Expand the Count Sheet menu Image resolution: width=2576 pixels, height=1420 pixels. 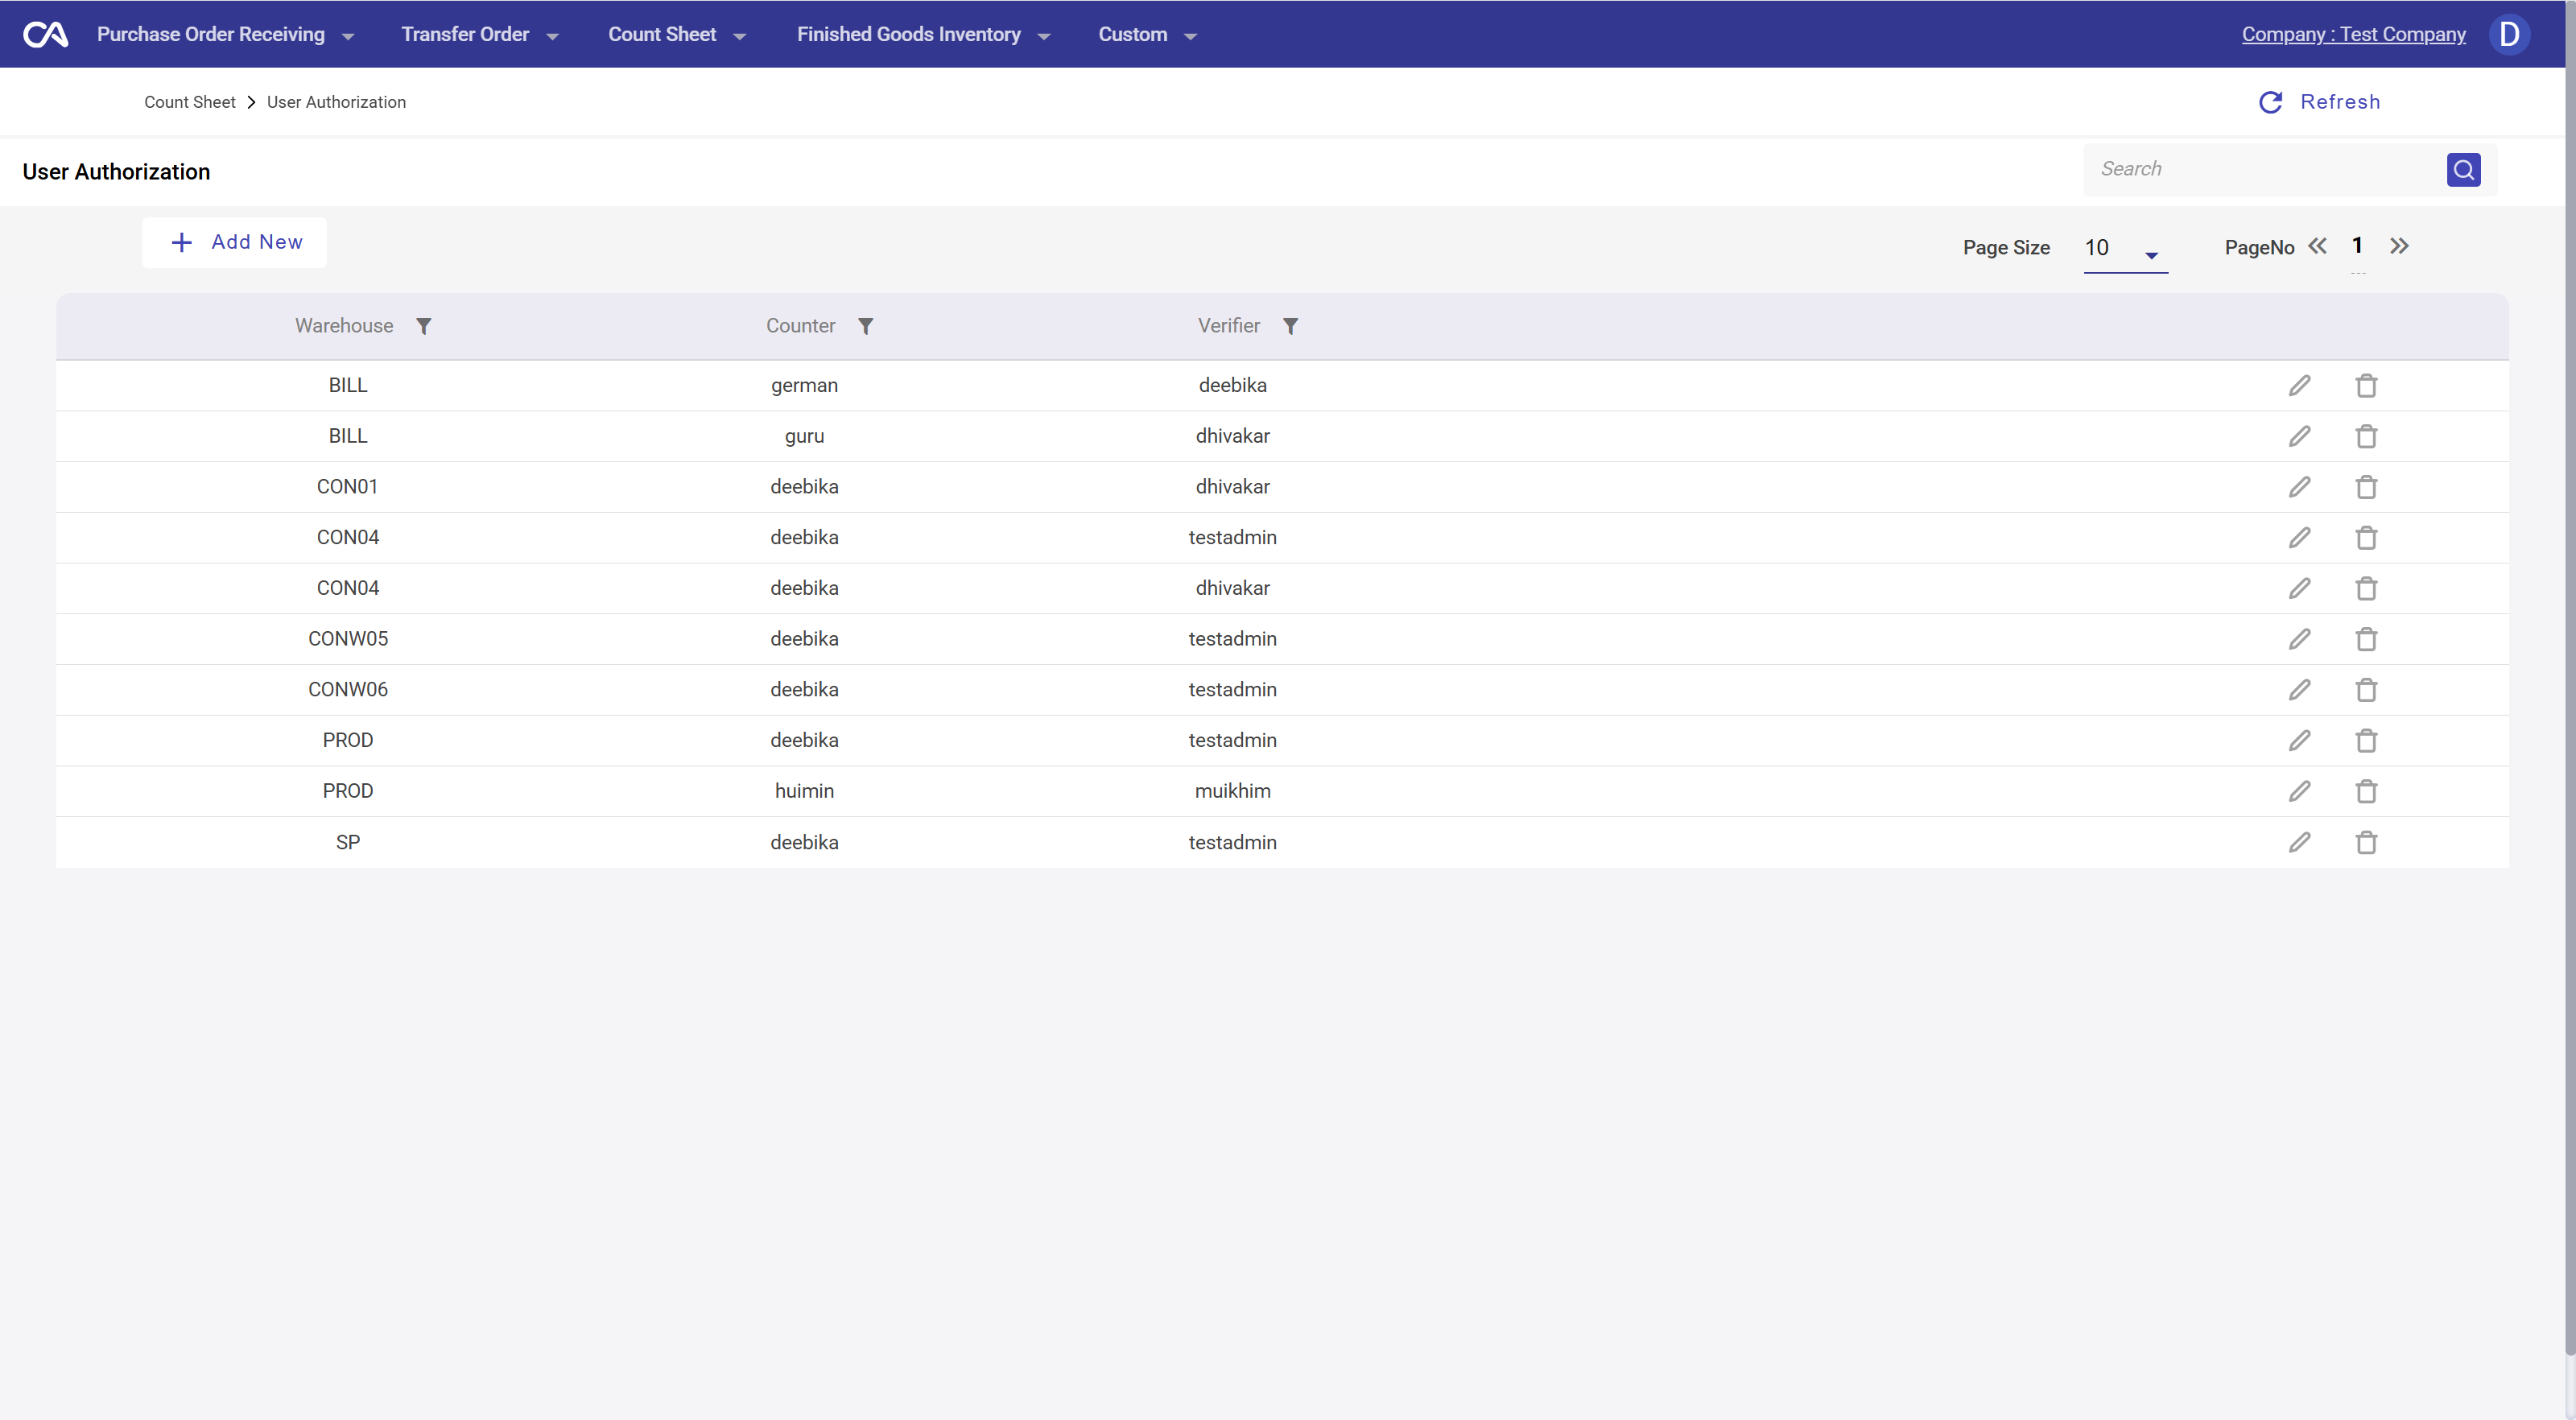coord(677,35)
